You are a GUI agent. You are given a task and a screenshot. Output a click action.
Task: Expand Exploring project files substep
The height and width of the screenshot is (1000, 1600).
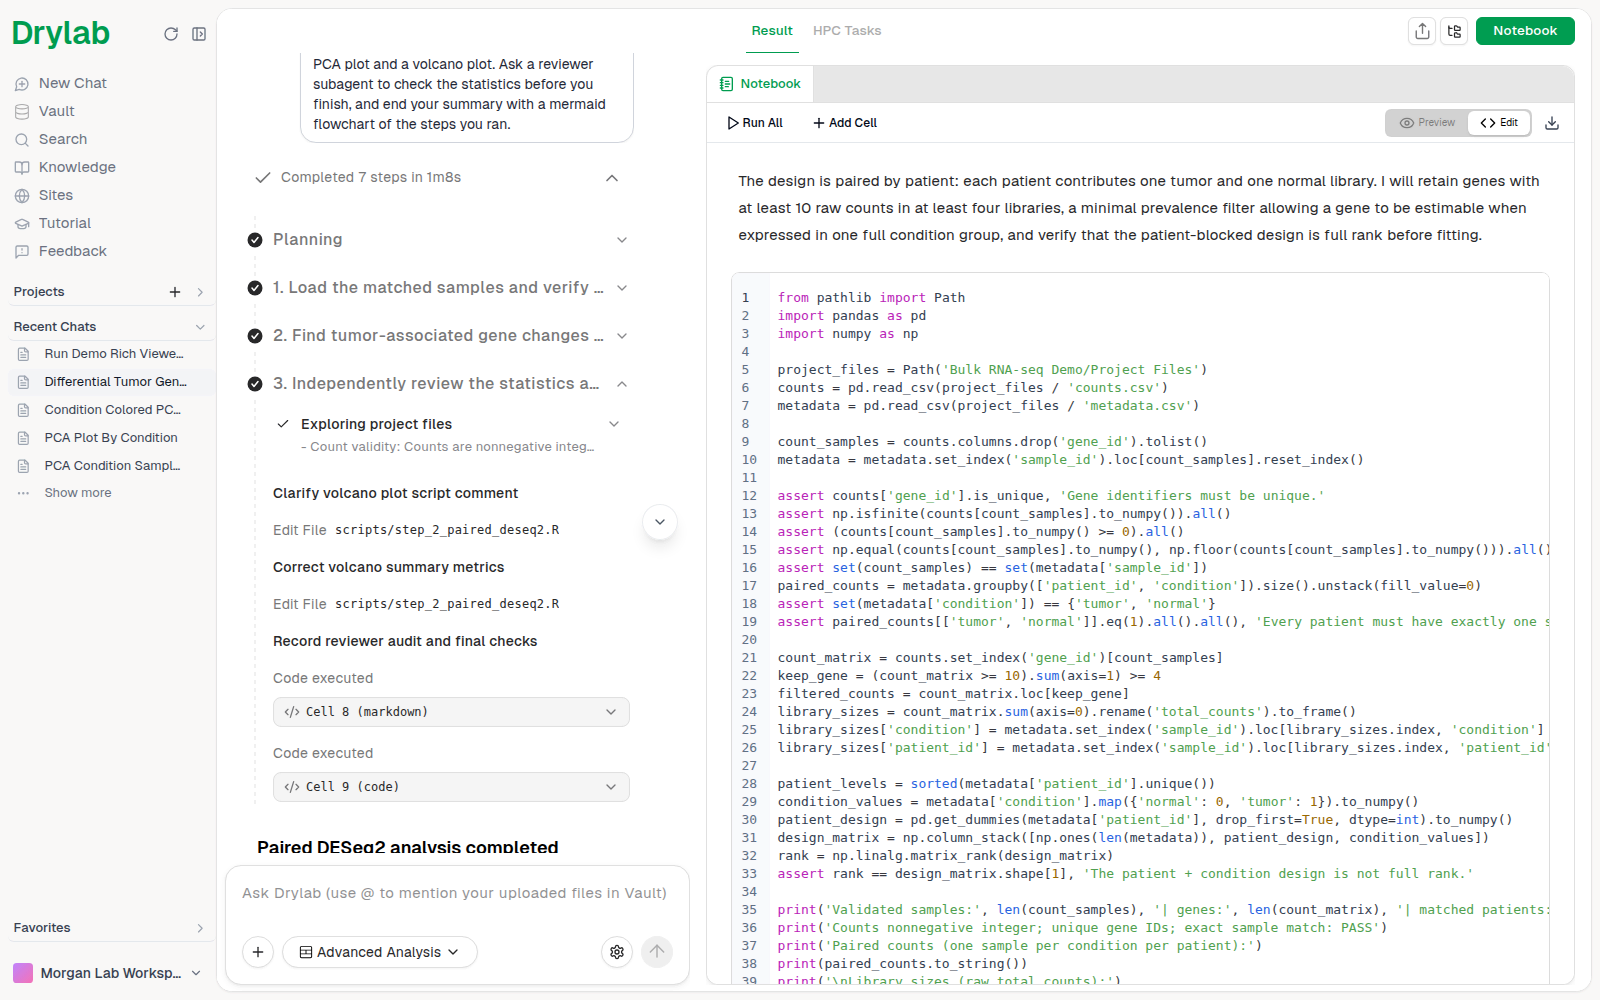(x=614, y=424)
